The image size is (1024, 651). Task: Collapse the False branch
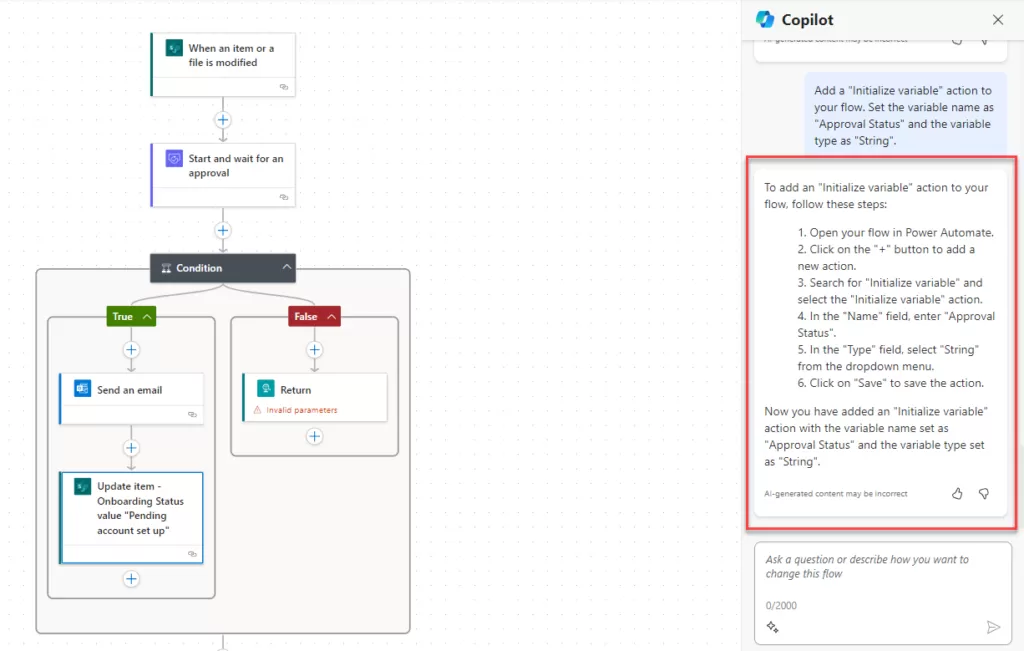[332, 317]
